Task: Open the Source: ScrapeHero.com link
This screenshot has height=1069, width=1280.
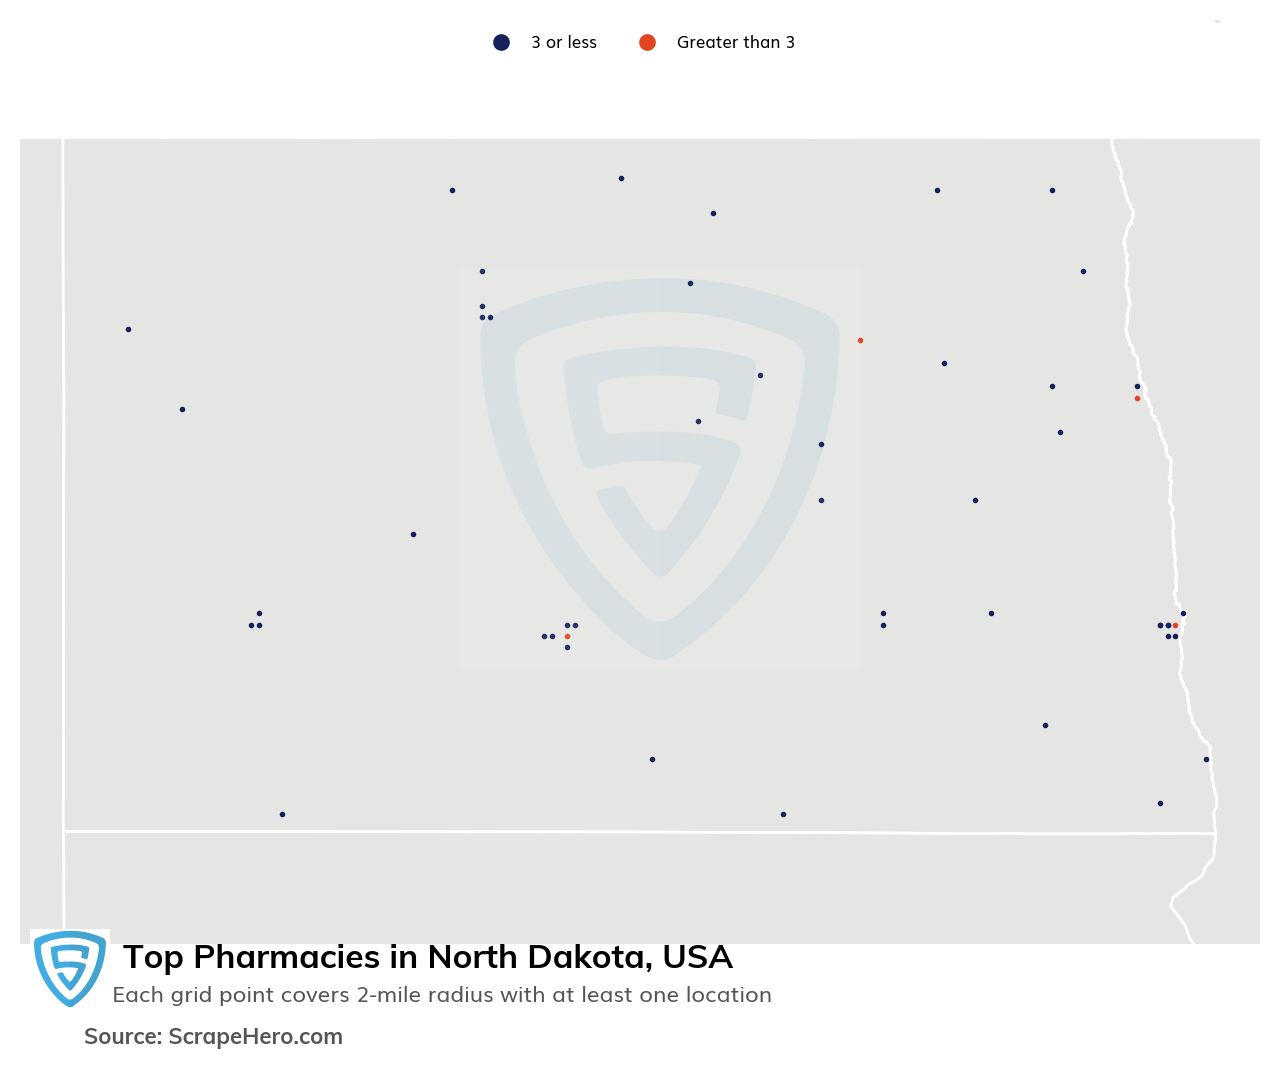Action: tap(213, 1037)
